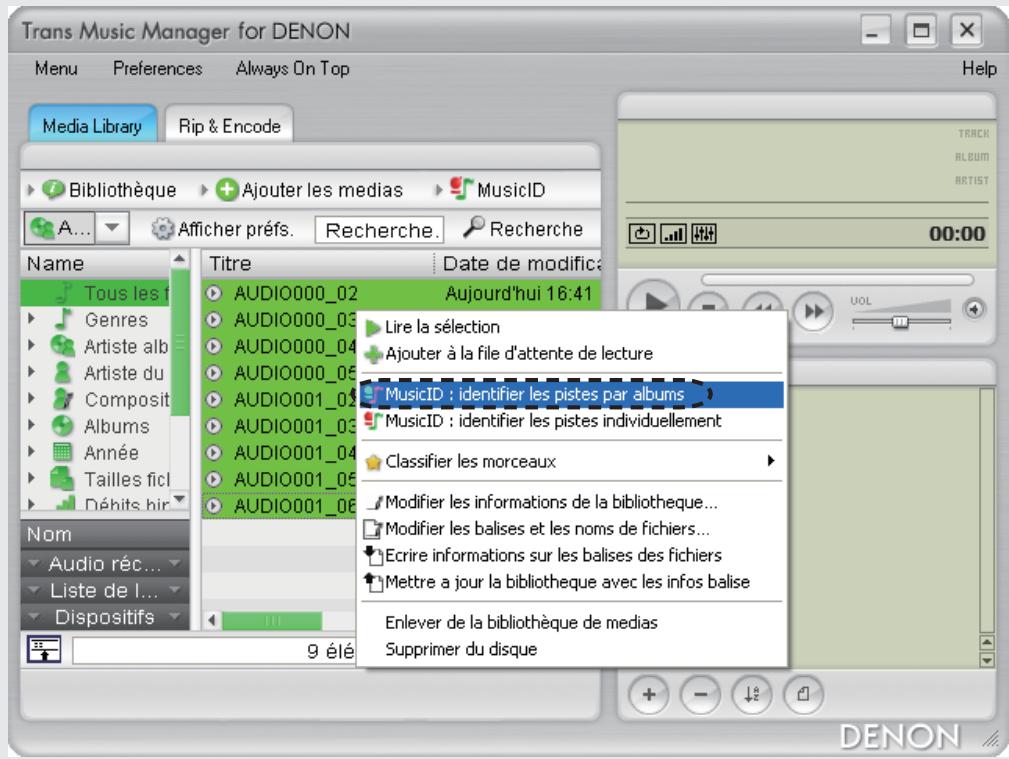Viewport: 1009px width, 759px height.
Task: Toggle the repeat mode icon
Action: point(642,233)
